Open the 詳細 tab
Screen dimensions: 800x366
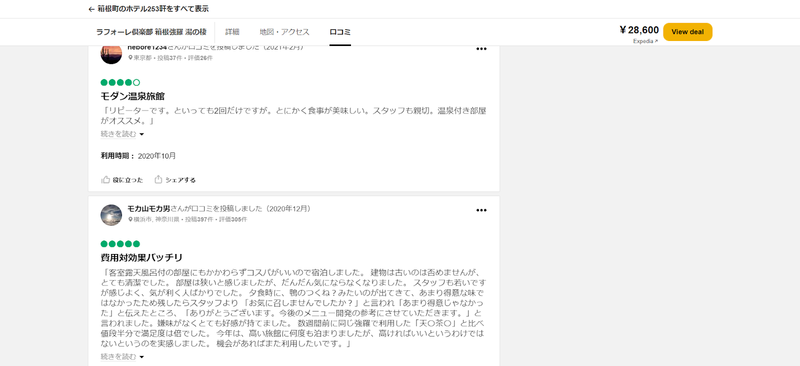pyautogui.click(x=232, y=32)
